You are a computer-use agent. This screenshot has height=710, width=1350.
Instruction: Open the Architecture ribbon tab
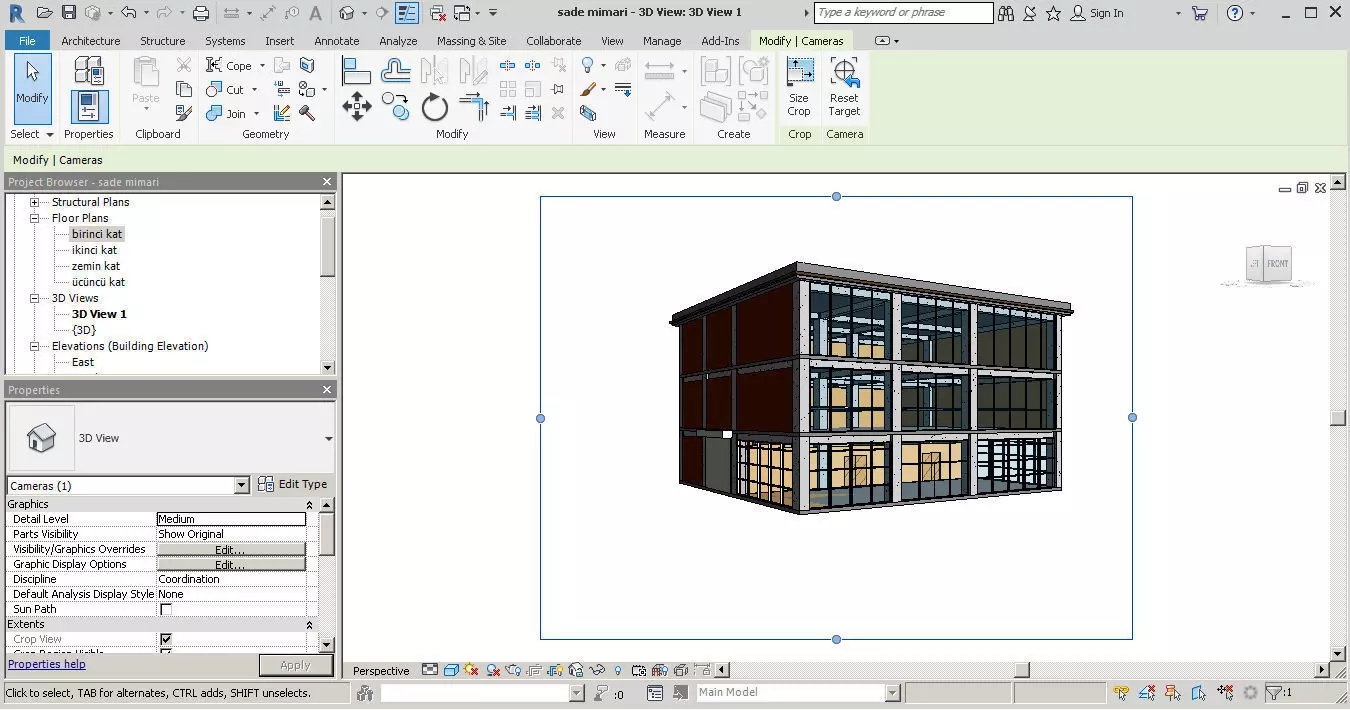(90, 41)
